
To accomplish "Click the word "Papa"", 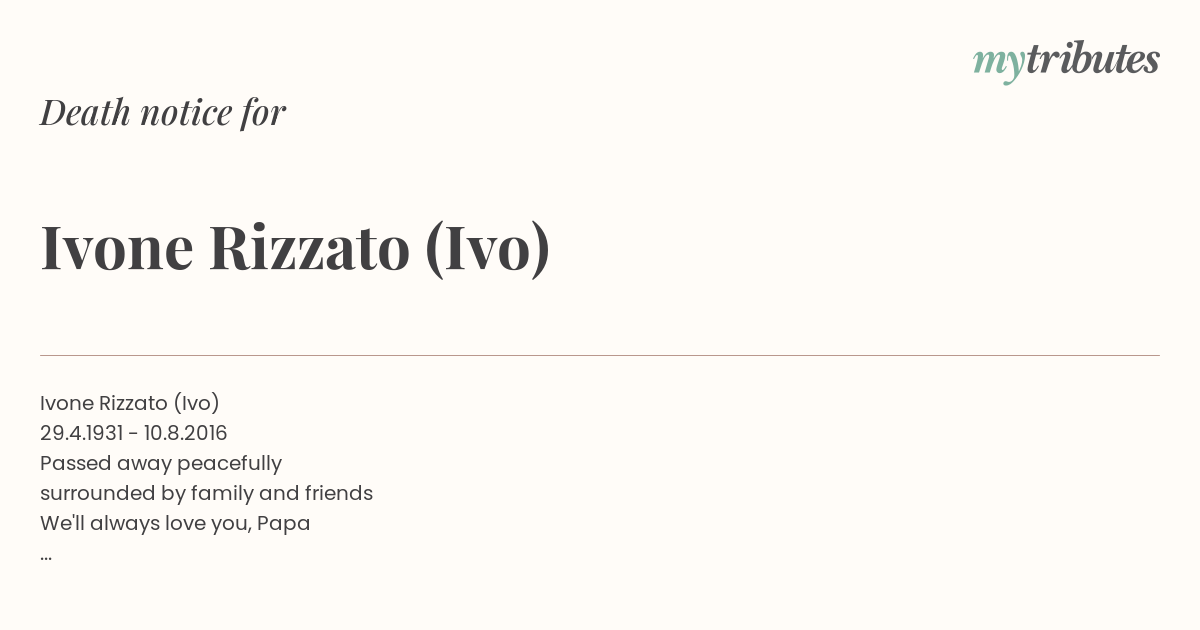I will 284,523.
